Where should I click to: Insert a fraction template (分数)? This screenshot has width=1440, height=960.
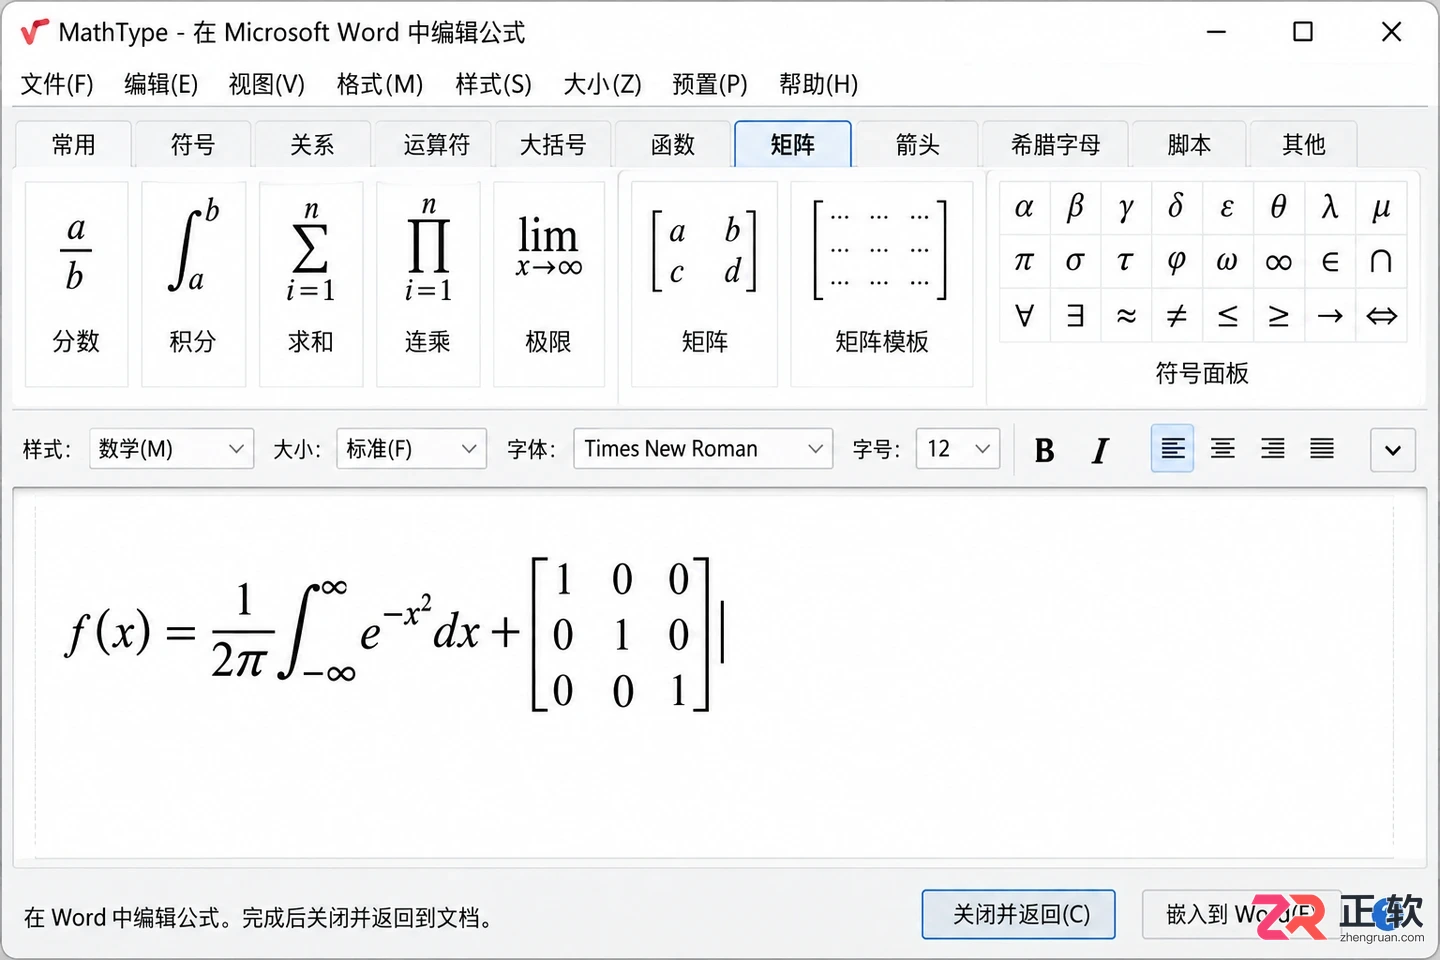point(76,284)
